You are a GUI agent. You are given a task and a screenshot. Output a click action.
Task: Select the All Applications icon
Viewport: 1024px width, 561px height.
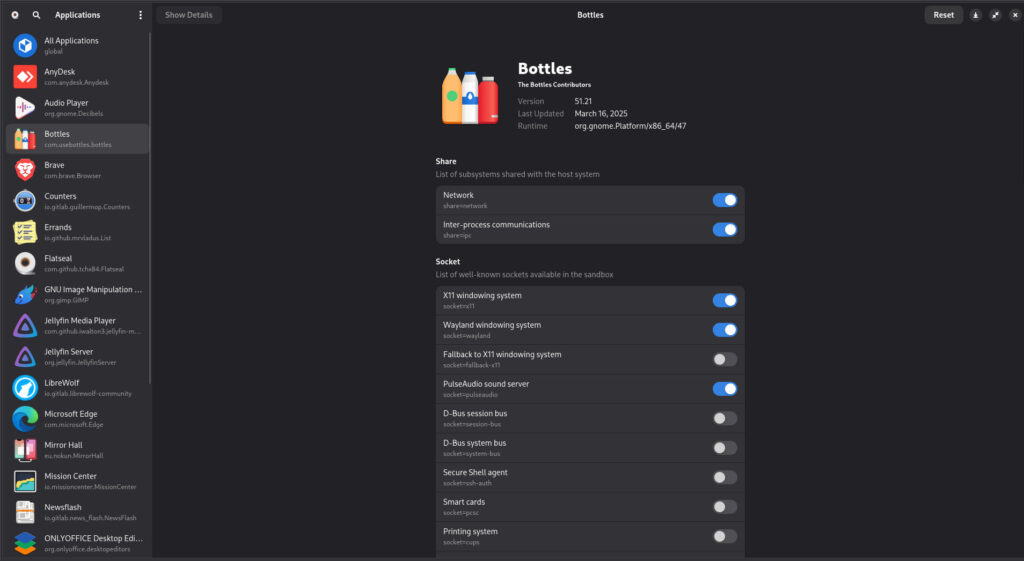point(25,46)
